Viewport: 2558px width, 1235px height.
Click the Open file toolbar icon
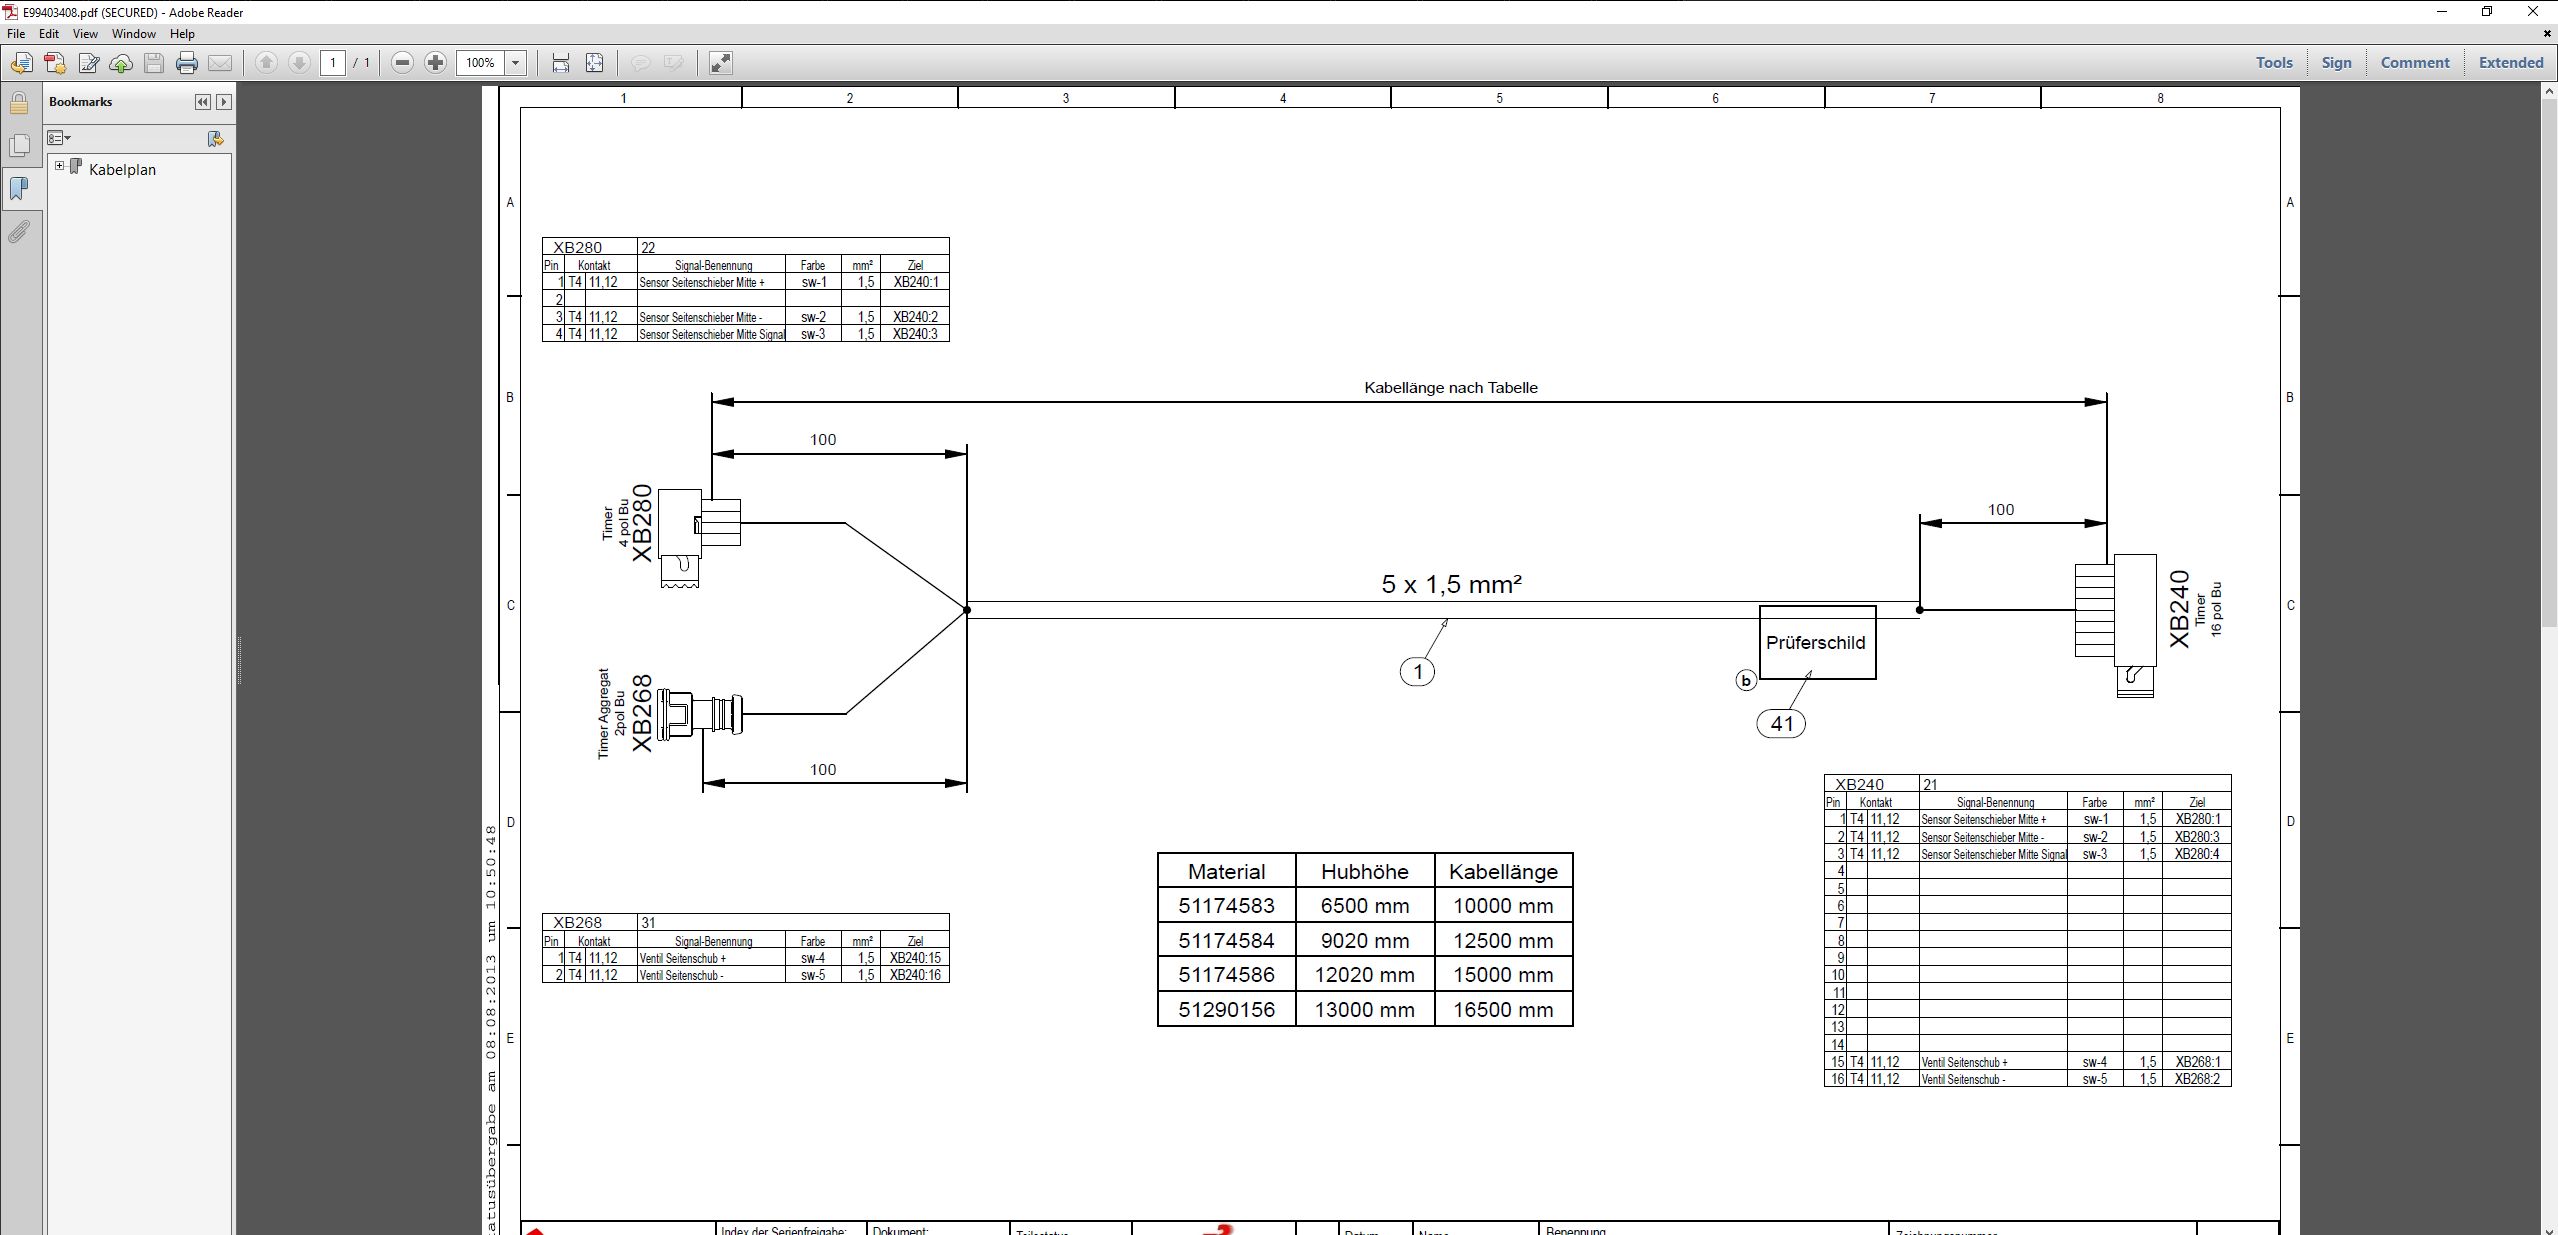tap(21, 63)
